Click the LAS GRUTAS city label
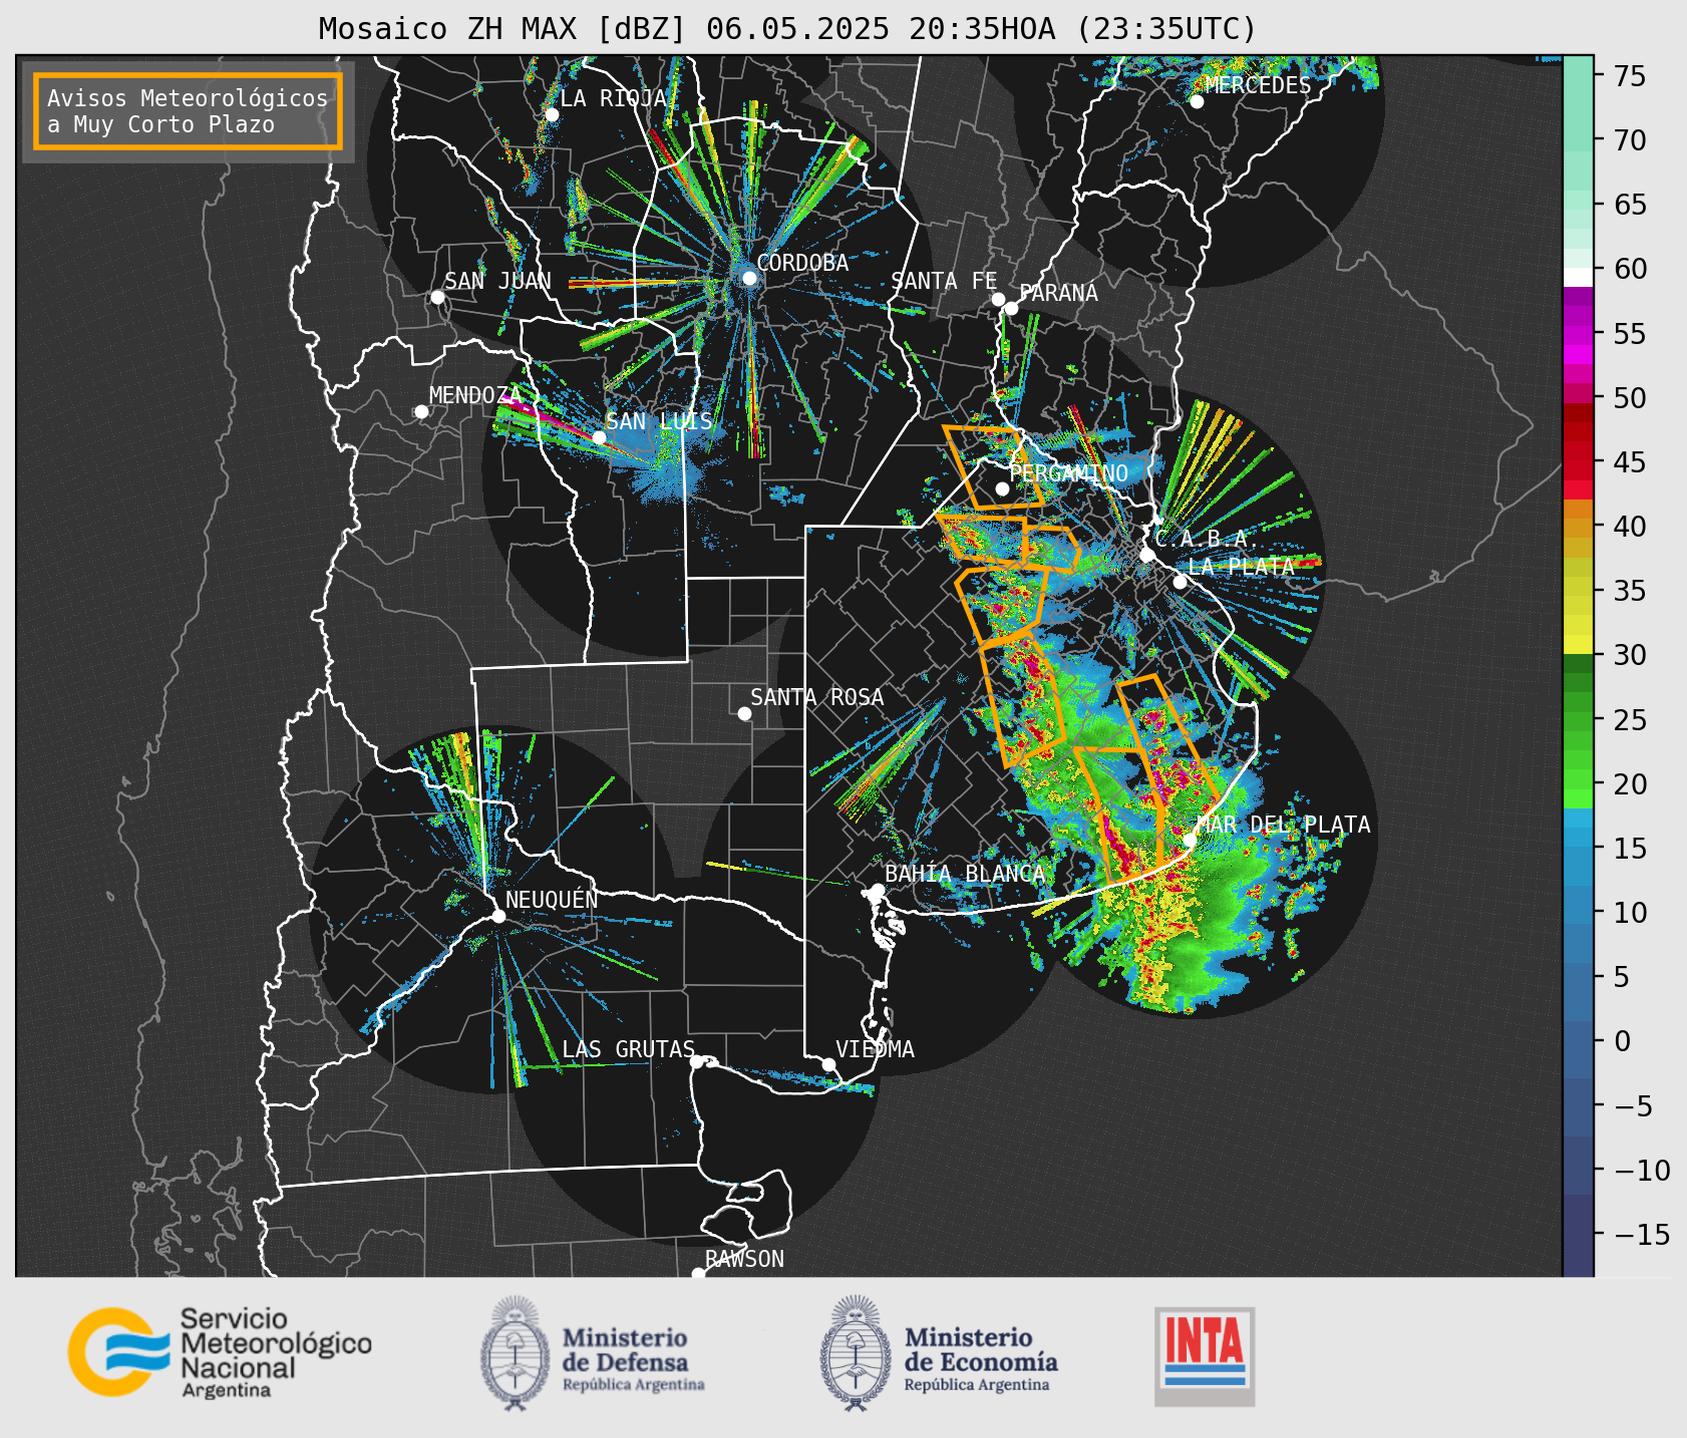 click(x=629, y=1049)
